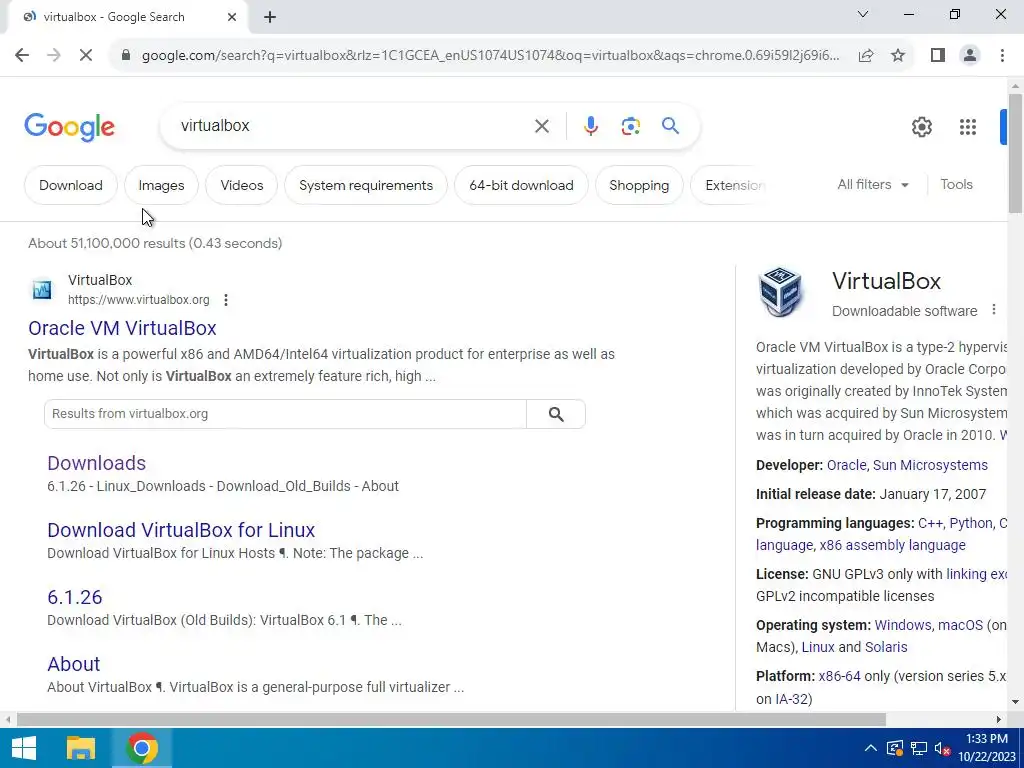Open more options for virtualbox.org result
Viewport: 1024px width, 768px height.
(226, 300)
